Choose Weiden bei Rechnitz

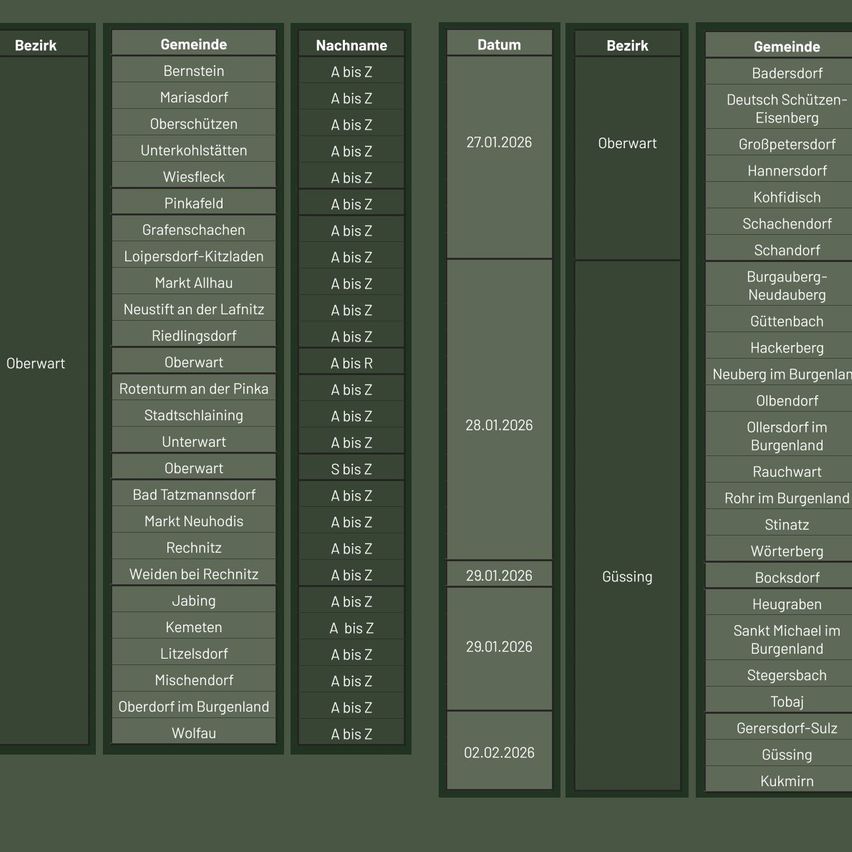pyautogui.click(x=193, y=573)
